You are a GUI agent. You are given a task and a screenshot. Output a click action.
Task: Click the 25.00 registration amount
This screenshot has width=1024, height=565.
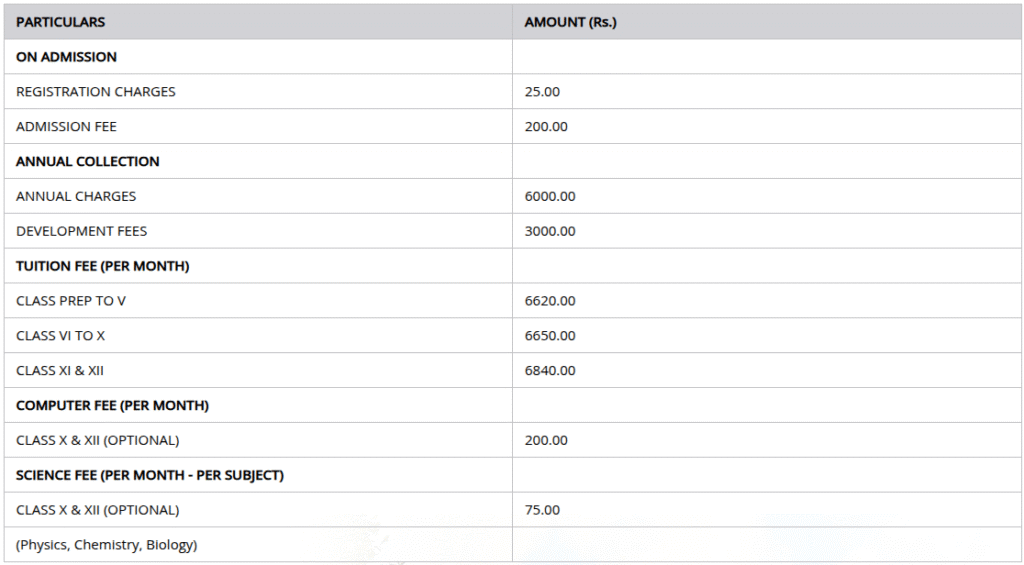pyautogui.click(x=542, y=92)
